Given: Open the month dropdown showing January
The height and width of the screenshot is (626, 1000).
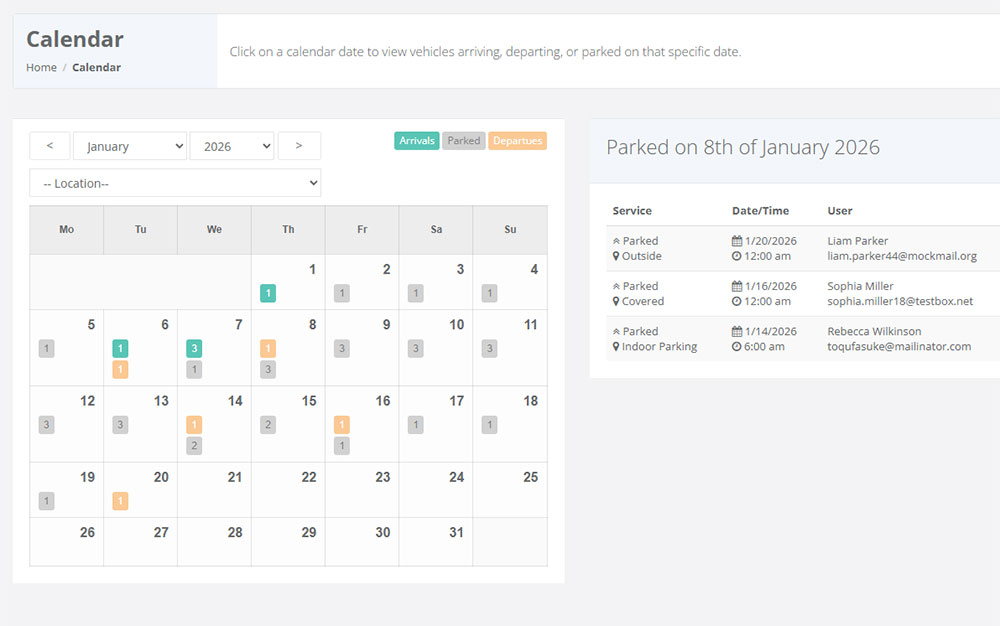Looking at the screenshot, I should click(x=130, y=145).
